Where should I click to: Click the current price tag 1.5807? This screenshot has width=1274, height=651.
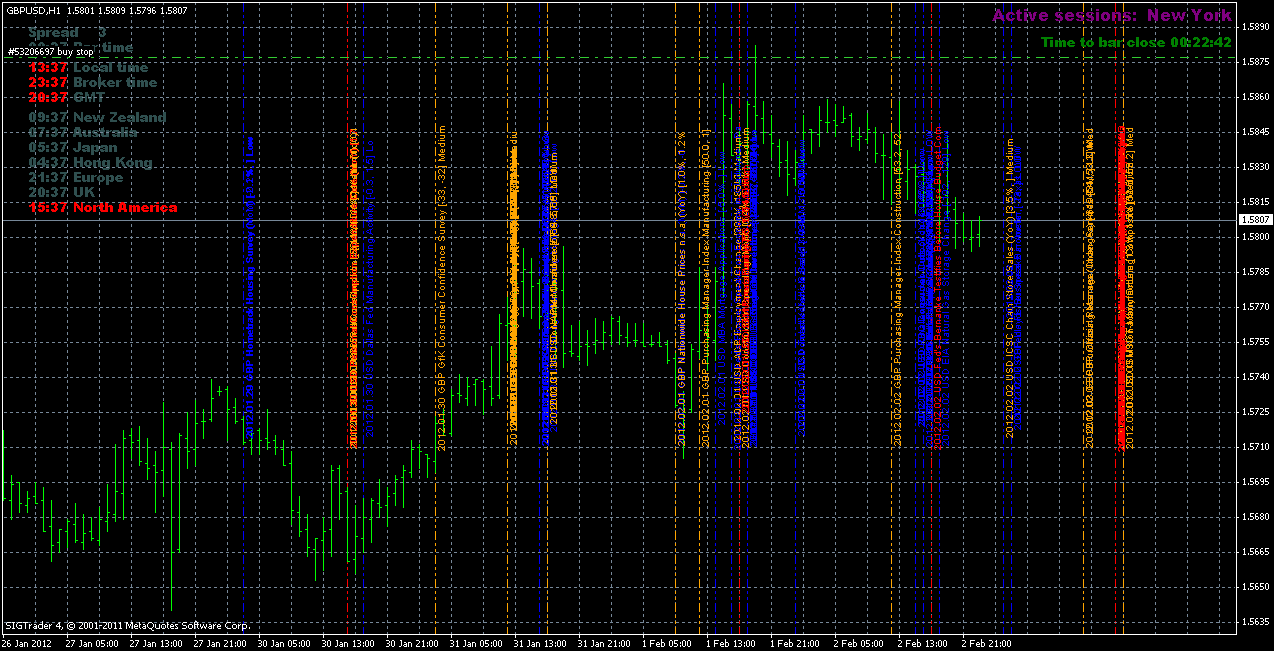pos(1255,219)
